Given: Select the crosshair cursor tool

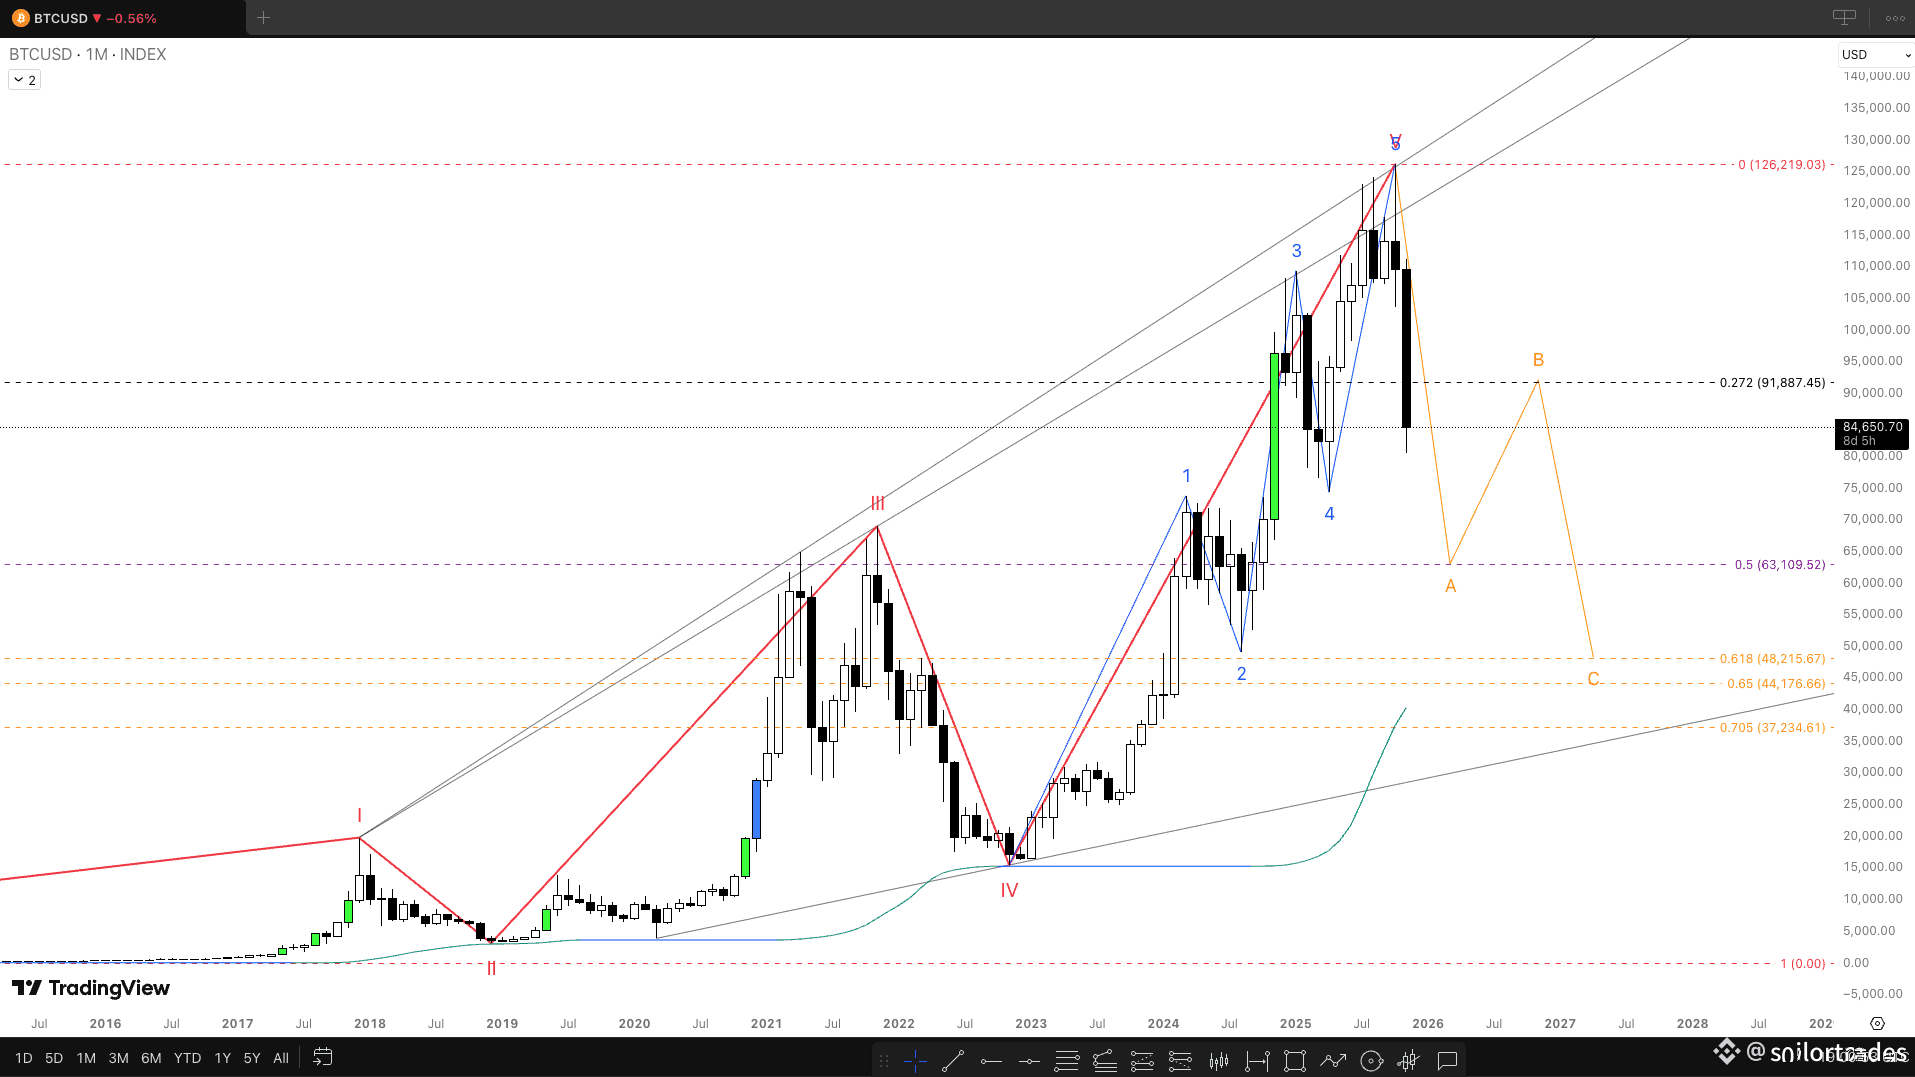Looking at the screenshot, I should [915, 1060].
